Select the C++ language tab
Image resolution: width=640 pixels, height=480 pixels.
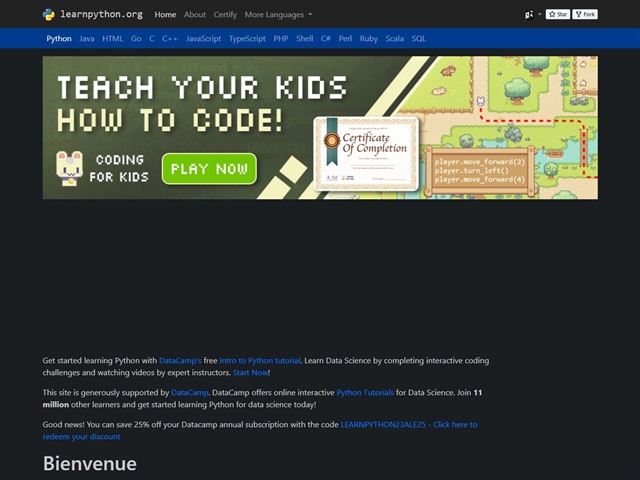(x=170, y=39)
